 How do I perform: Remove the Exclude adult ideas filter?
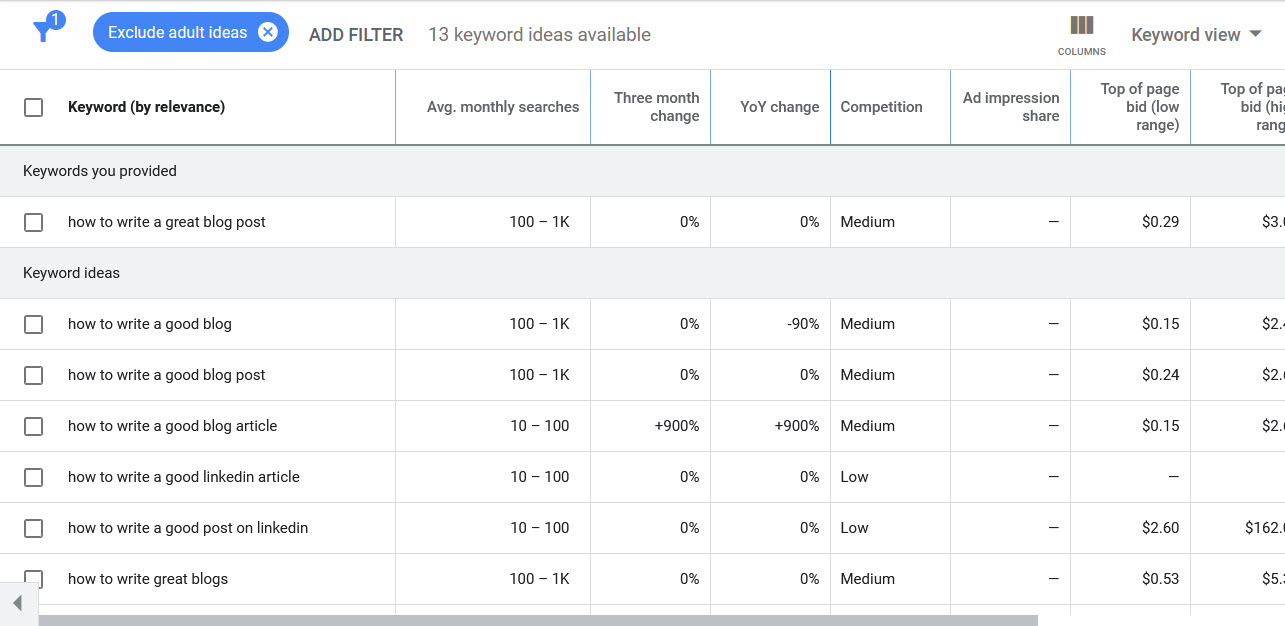[x=267, y=32]
